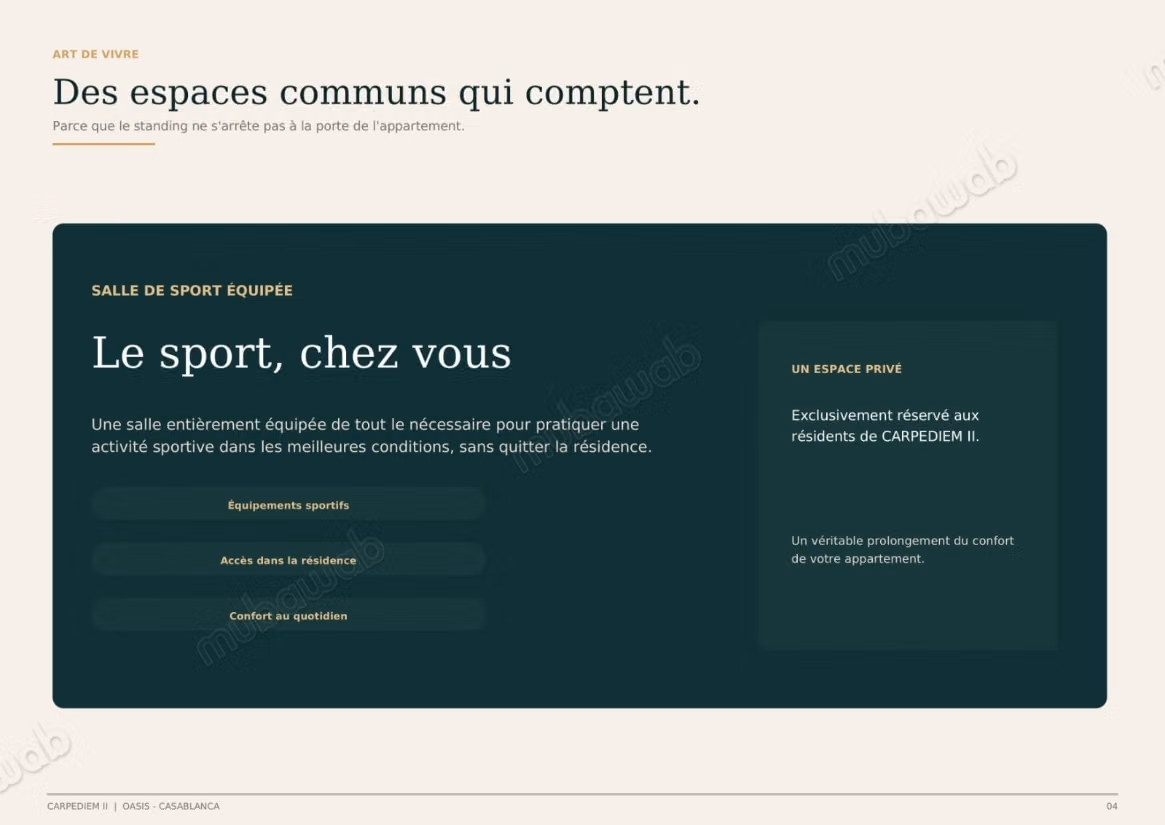Click the title Le sport, chez vous
The height and width of the screenshot is (825, 1165).
301,353
